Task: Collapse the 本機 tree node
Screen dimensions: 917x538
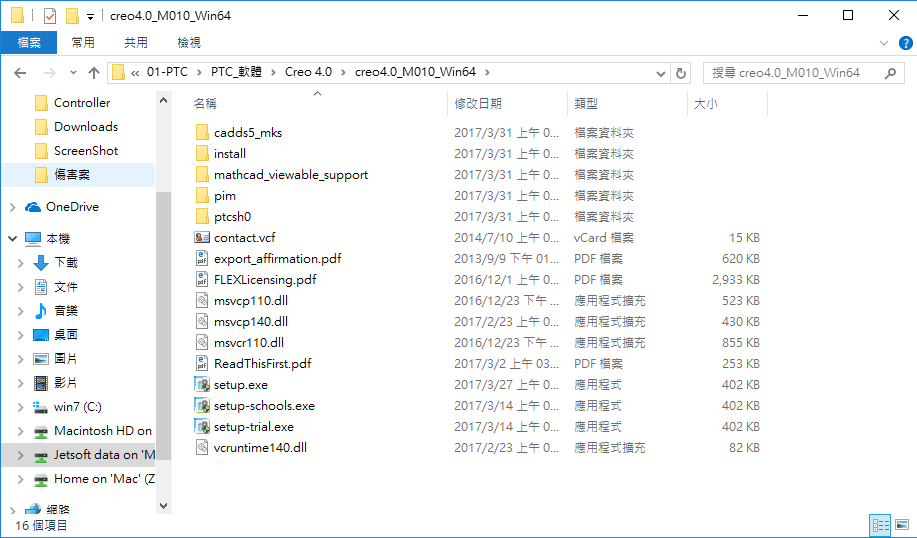Action: (12, 239)
